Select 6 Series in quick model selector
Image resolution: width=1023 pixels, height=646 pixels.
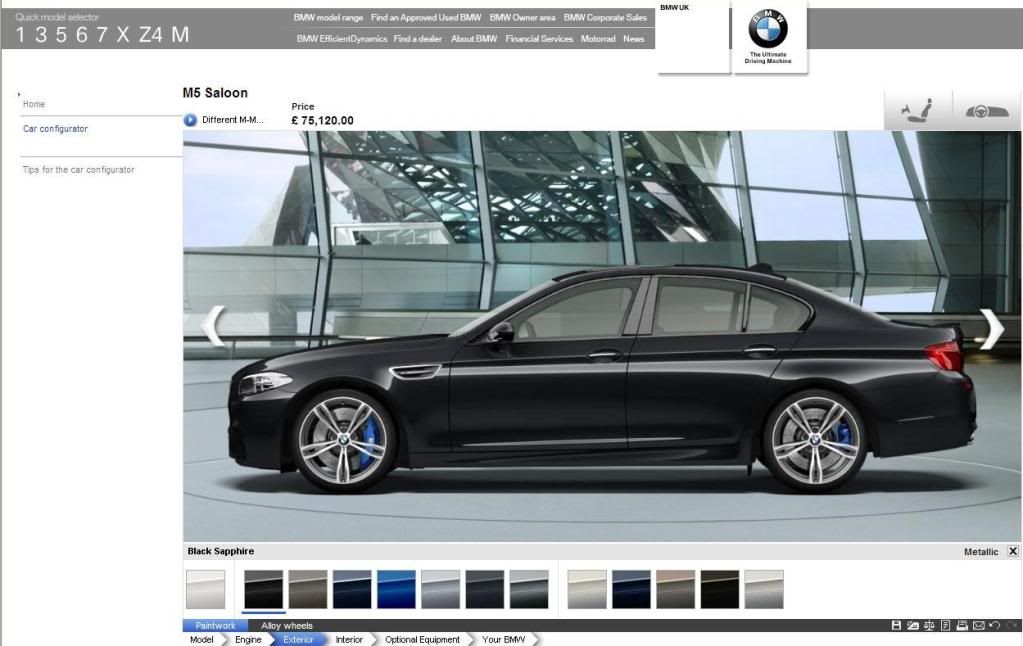[82, 35]
